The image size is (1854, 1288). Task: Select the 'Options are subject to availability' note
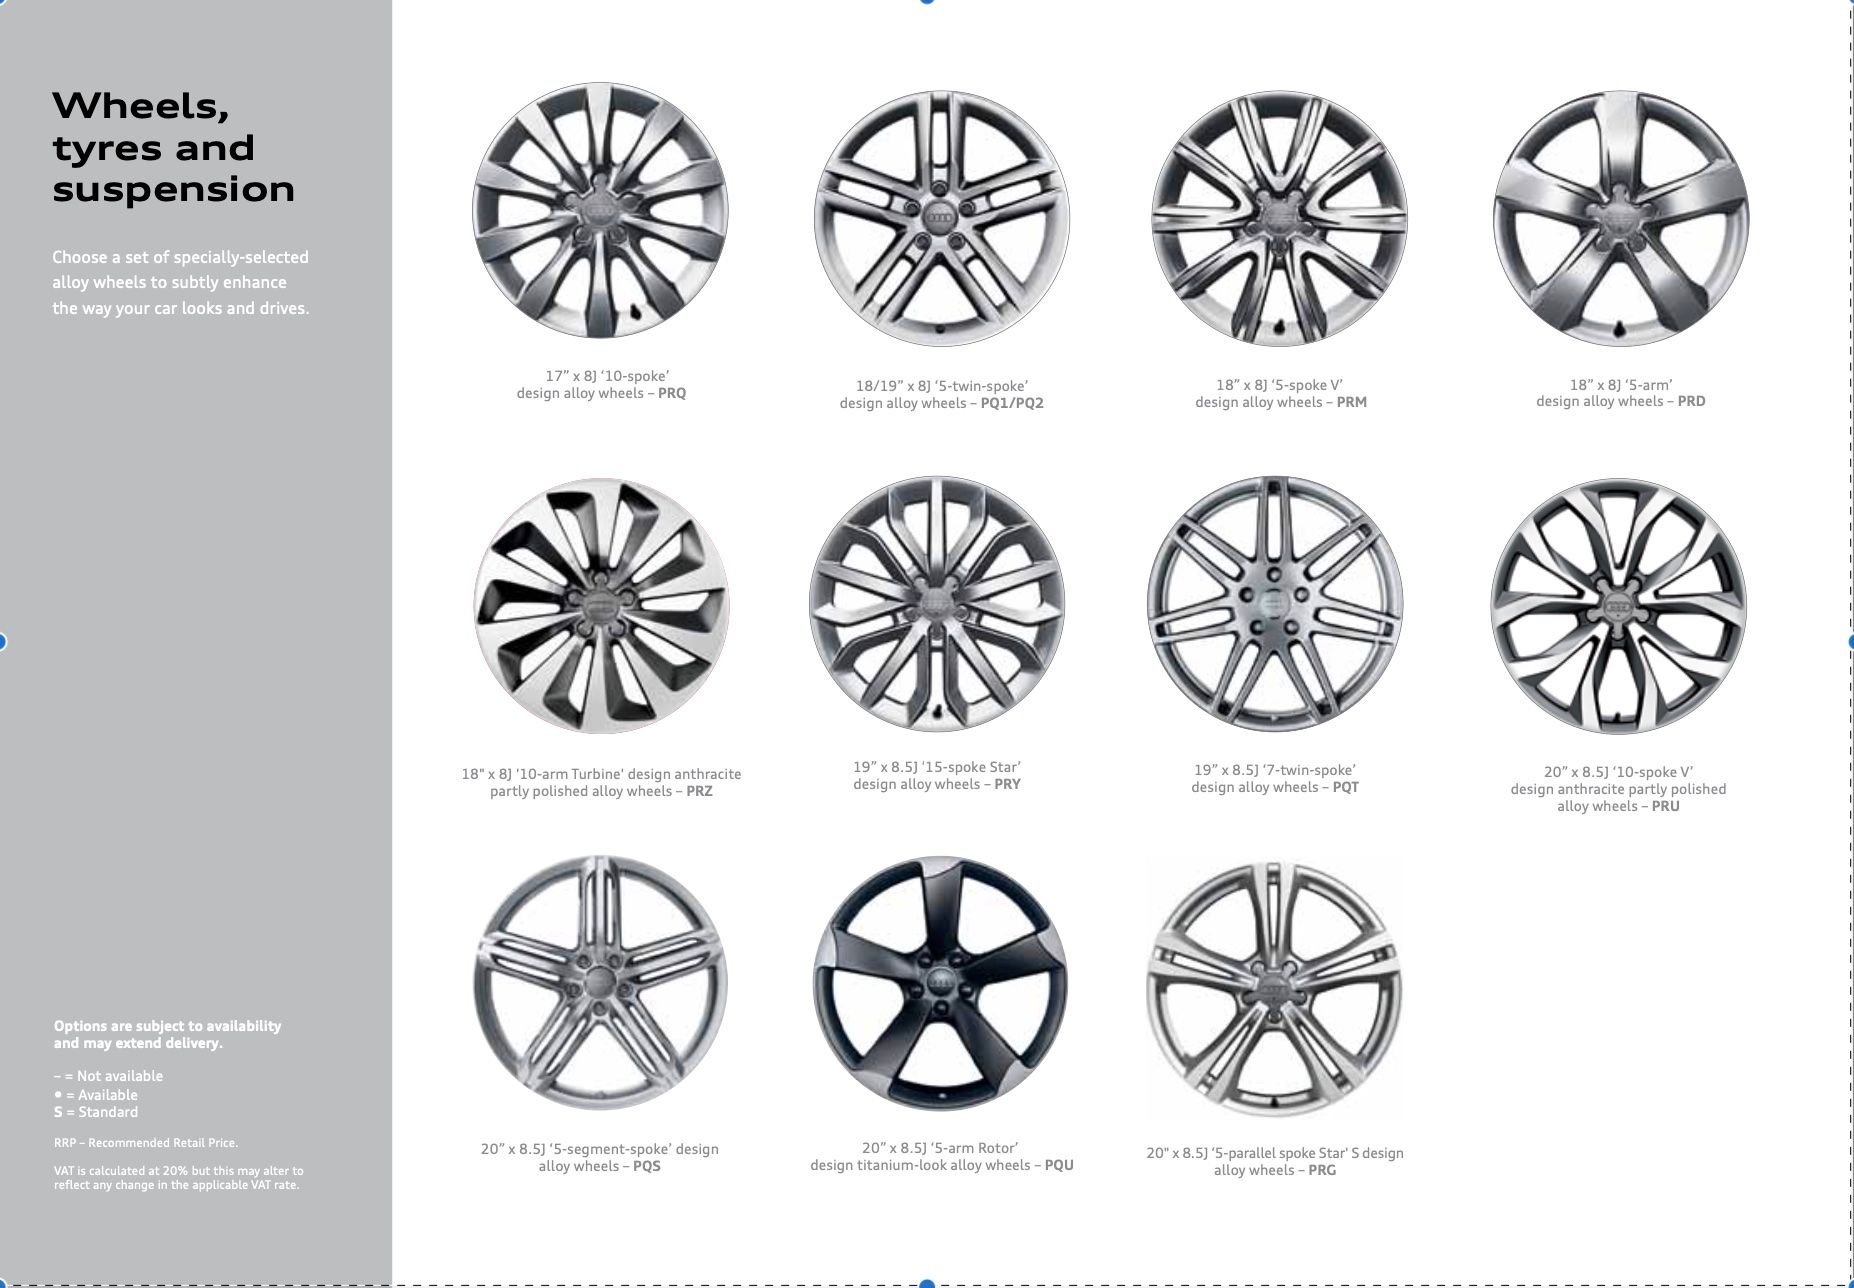pyautogui.click(x=167, y=1034)
